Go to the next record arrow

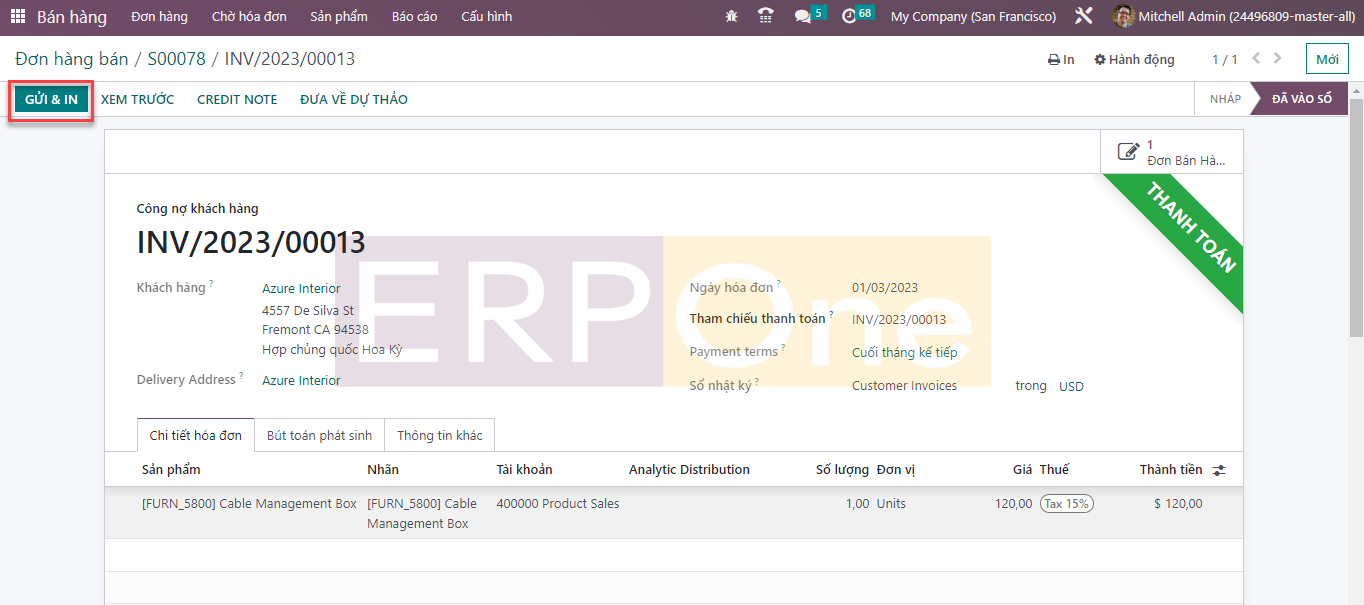click(x=1277, y=59)
